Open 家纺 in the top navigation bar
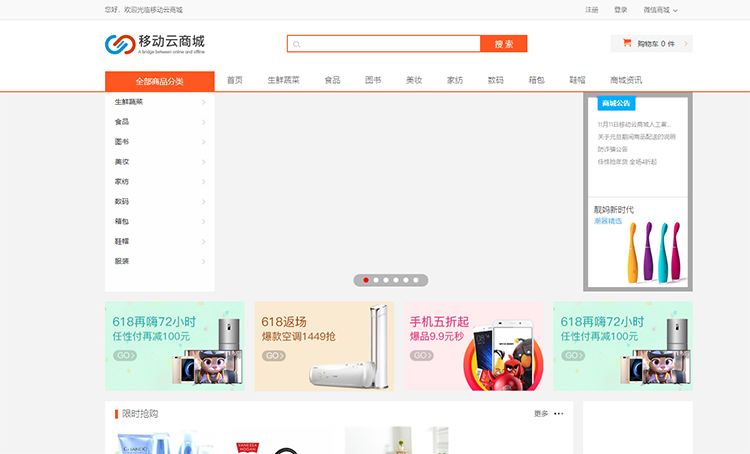Image resolution: width=750 pixels, height=454 pixels. click(x=455, y=80)
